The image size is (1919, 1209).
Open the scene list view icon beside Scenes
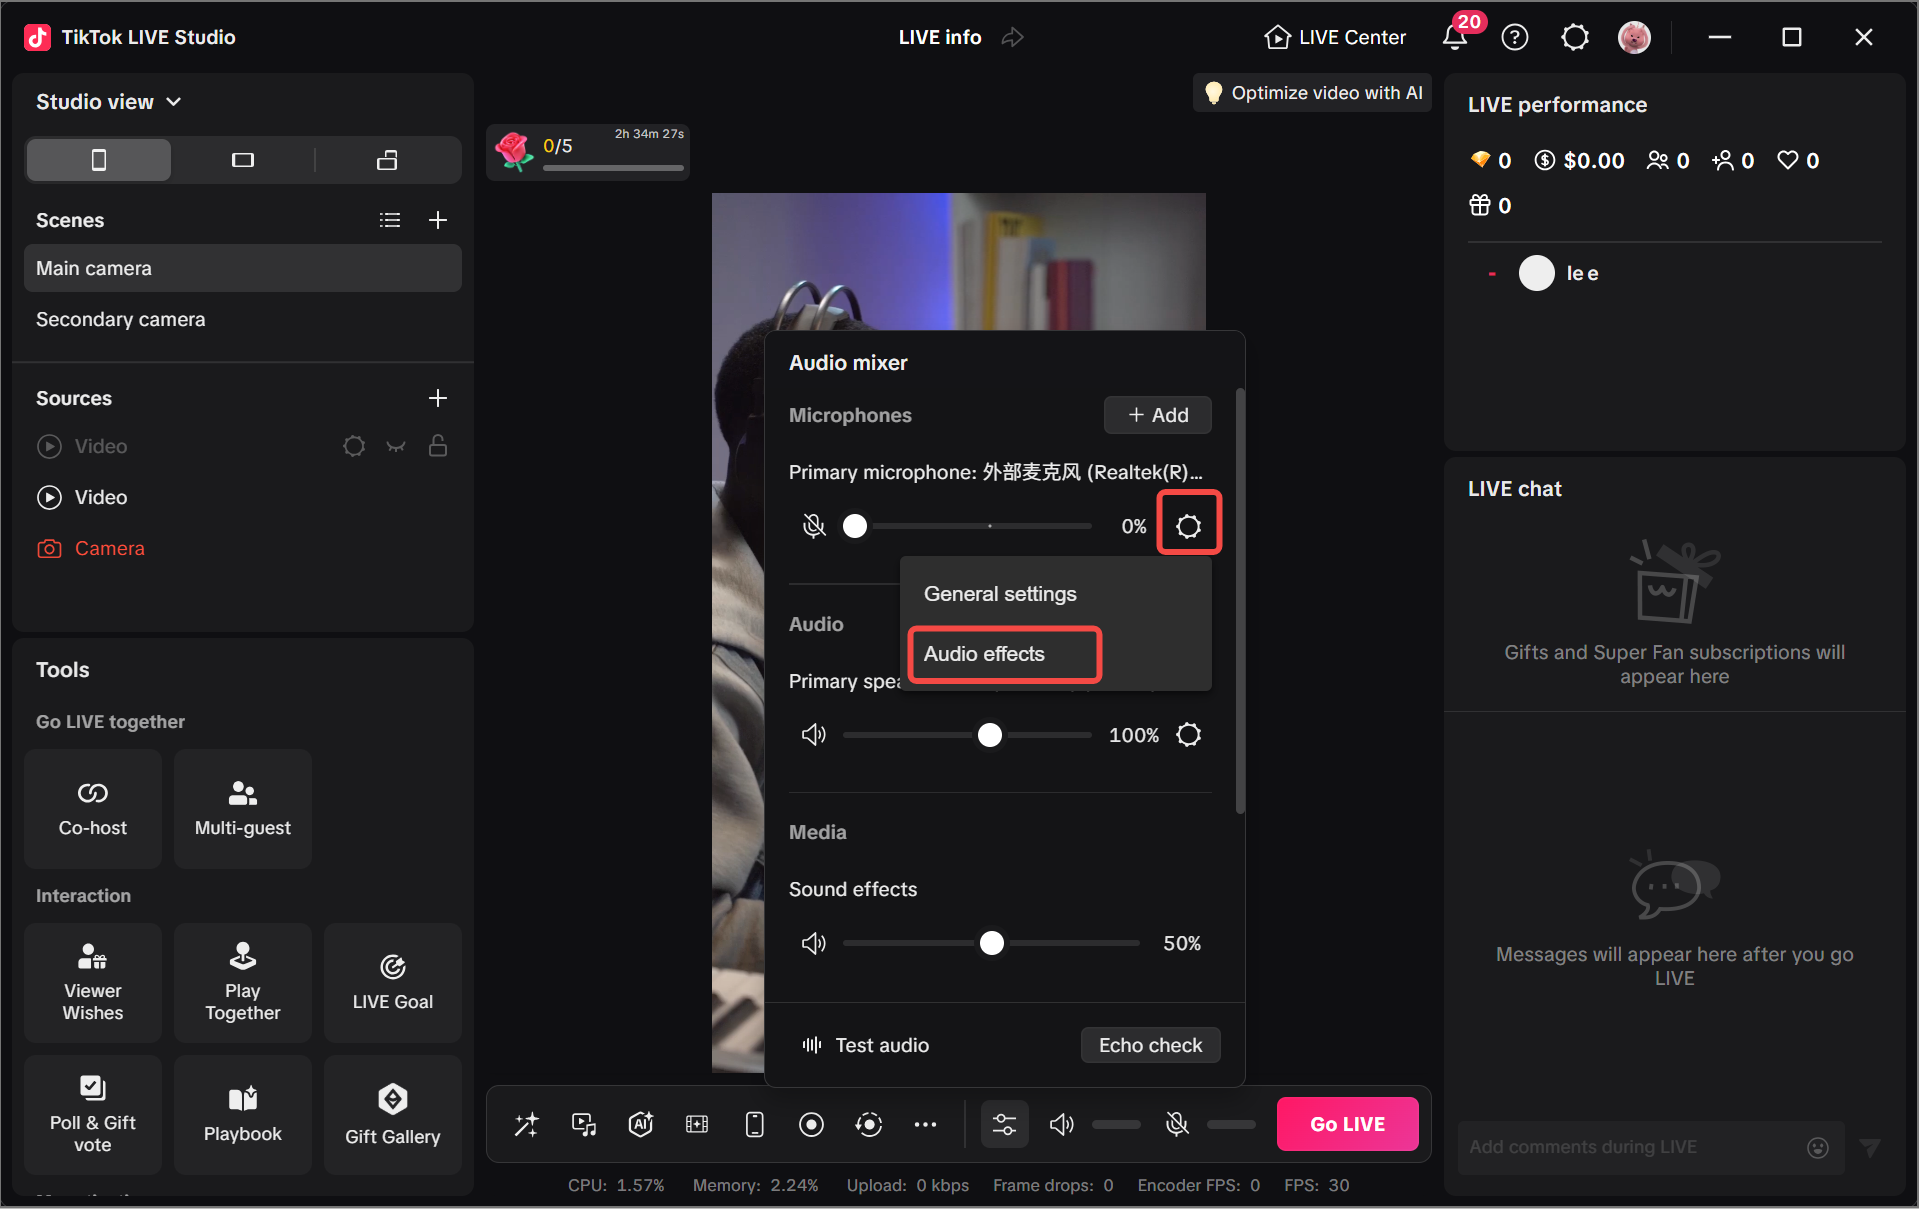click(389, 220)
